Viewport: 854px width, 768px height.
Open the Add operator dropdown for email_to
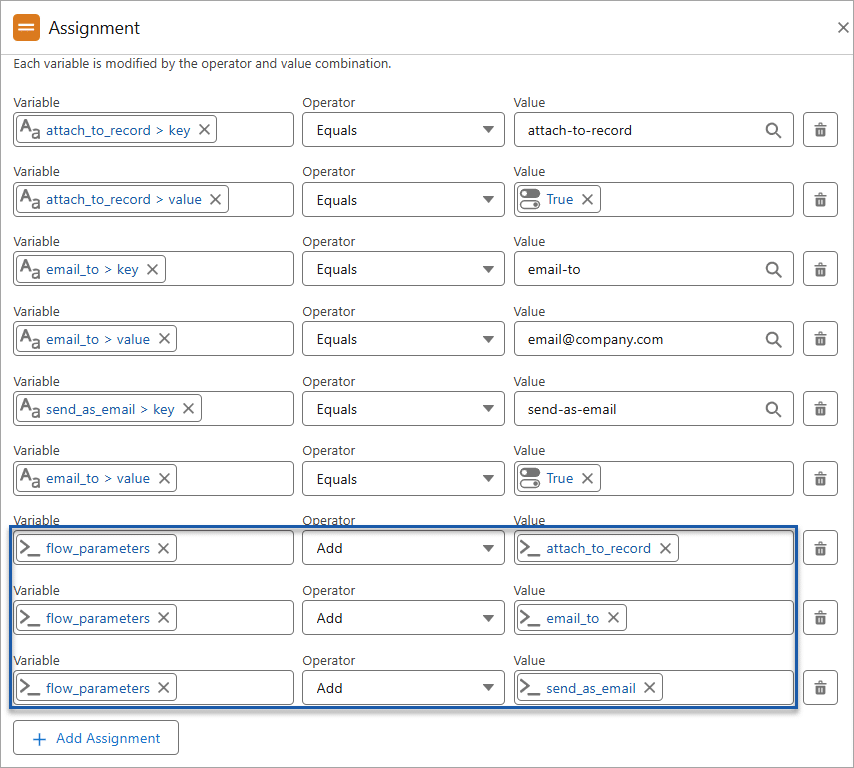click(x=403, y=617)
